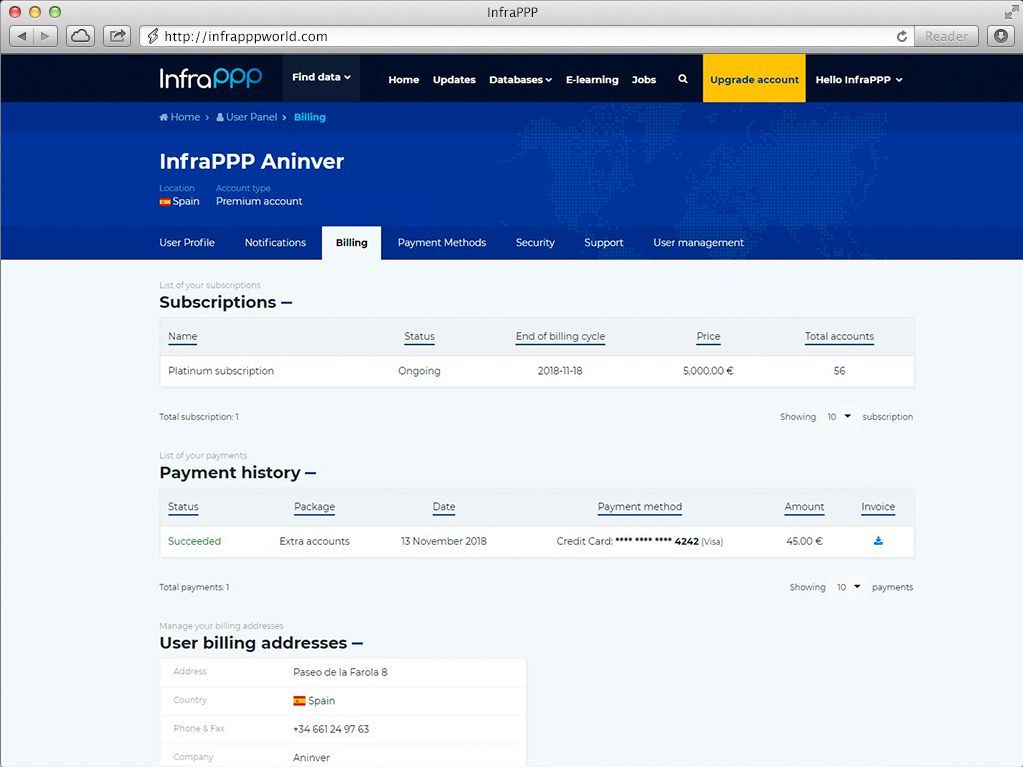Download the invoice for Extra accounts payment
Screen dimensions: 1023x767
[878, 541]
